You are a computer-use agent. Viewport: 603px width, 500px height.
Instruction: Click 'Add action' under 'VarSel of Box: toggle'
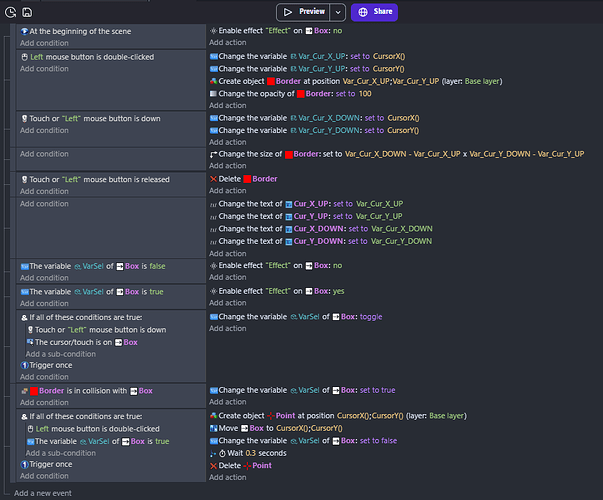[228, 328]
